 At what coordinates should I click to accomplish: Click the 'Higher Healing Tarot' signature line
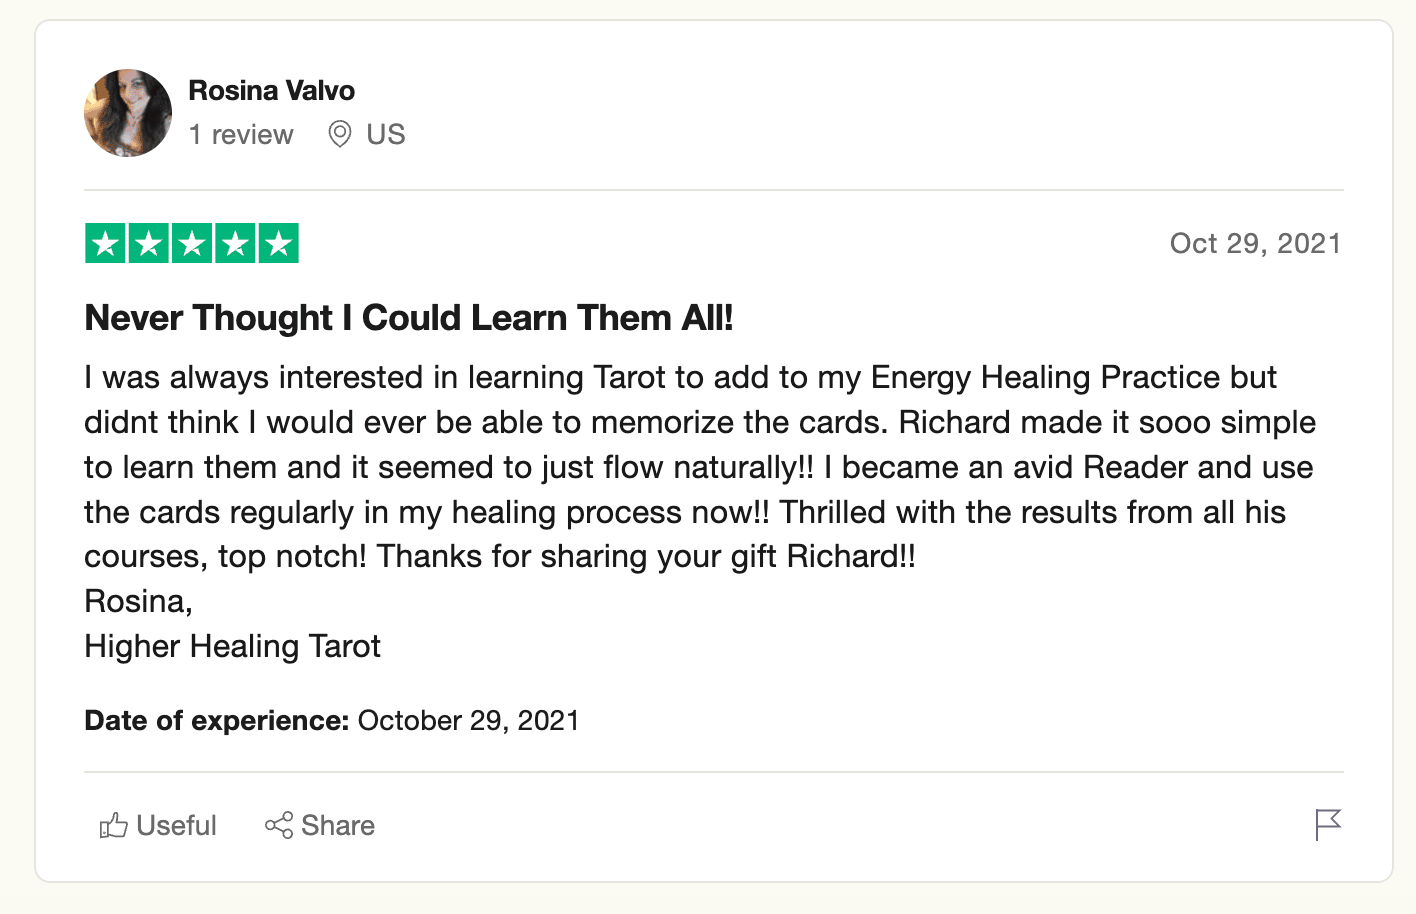(232, 646)
